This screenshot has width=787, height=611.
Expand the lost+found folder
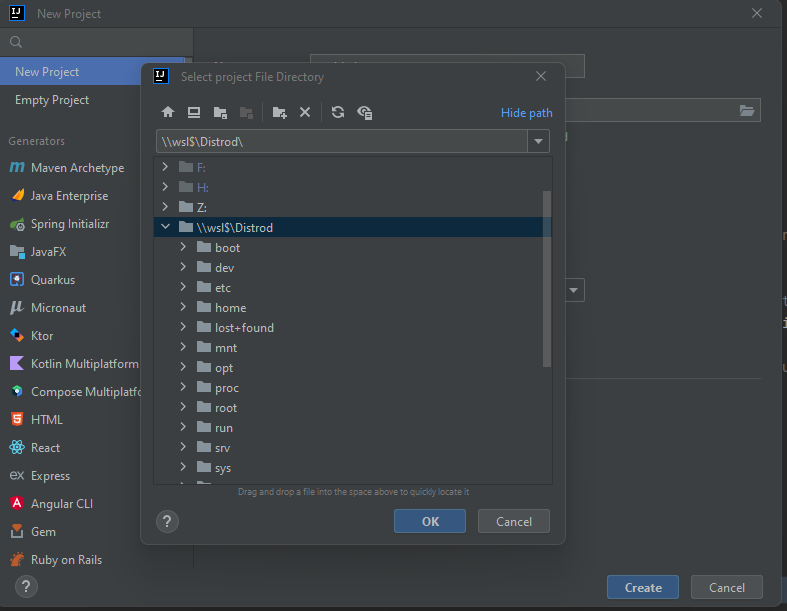(x=183, y=327)
